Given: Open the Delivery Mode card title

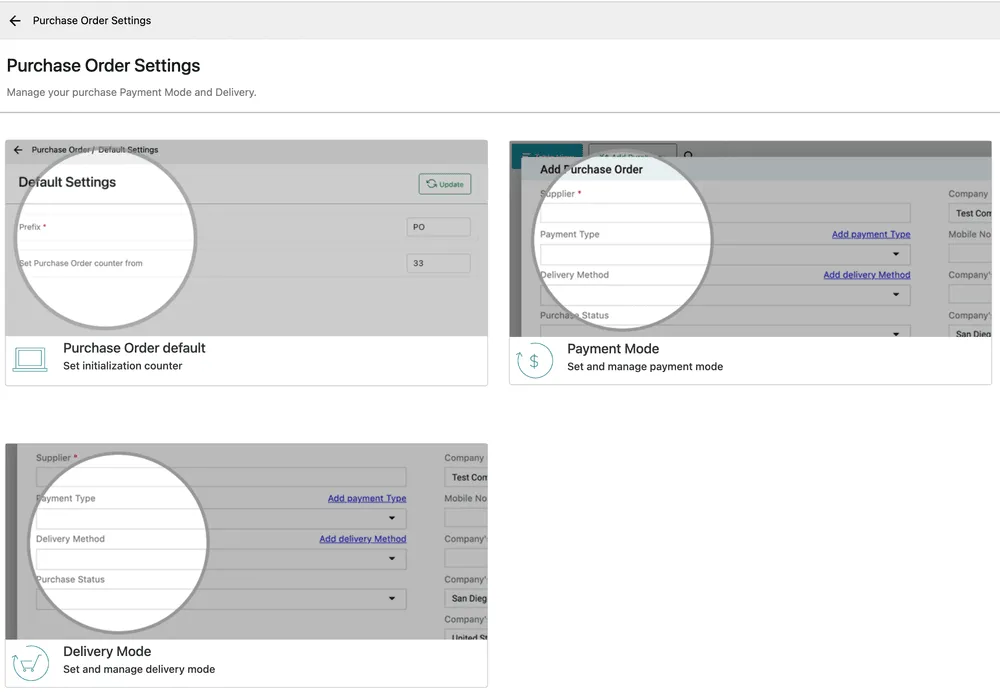Looking at the screenshot, I should point(107,651).
